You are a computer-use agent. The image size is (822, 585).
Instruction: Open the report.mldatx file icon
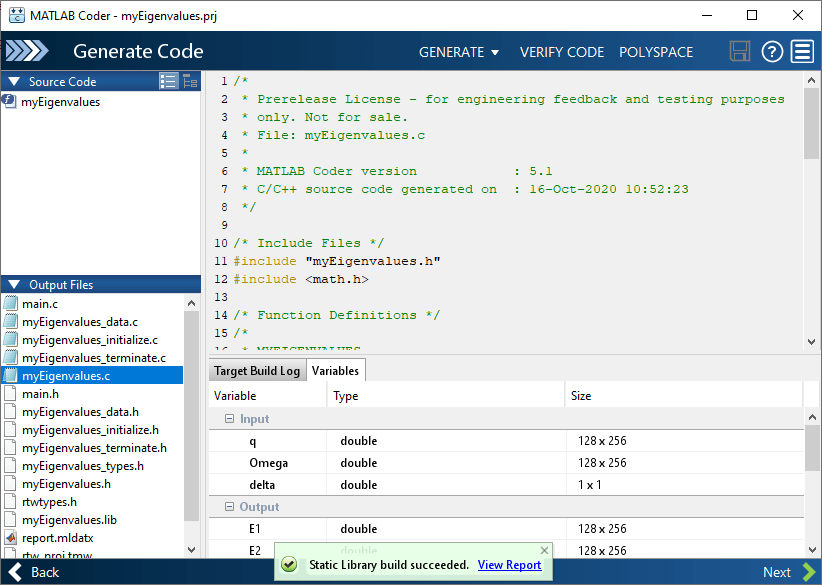click(x=10, y=537)
